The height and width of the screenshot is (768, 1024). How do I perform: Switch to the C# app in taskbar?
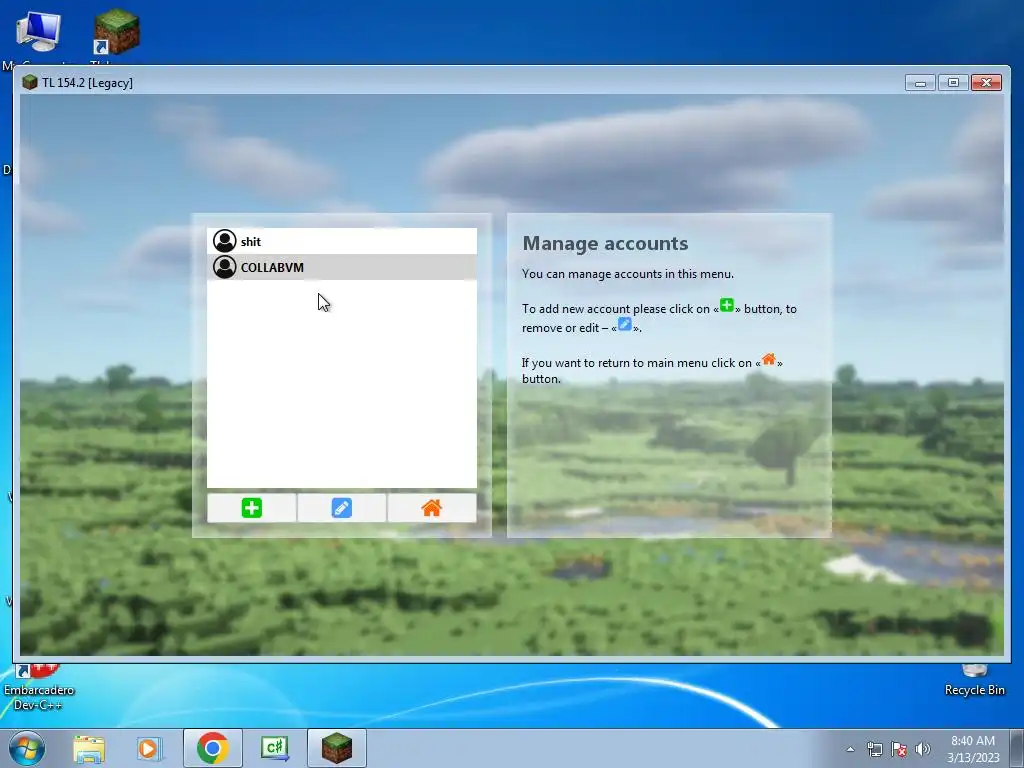tap(275, 748)
